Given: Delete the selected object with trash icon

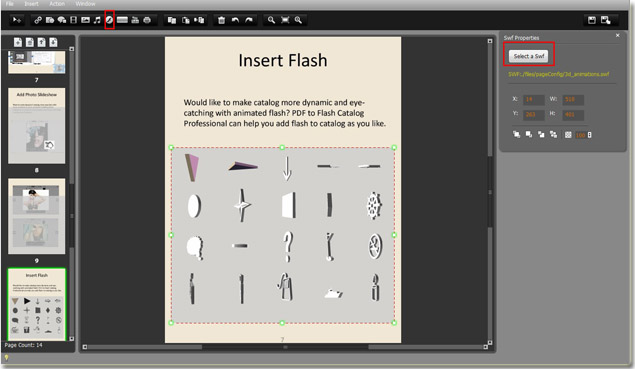Looking at the screenshot, I should 222,20.
